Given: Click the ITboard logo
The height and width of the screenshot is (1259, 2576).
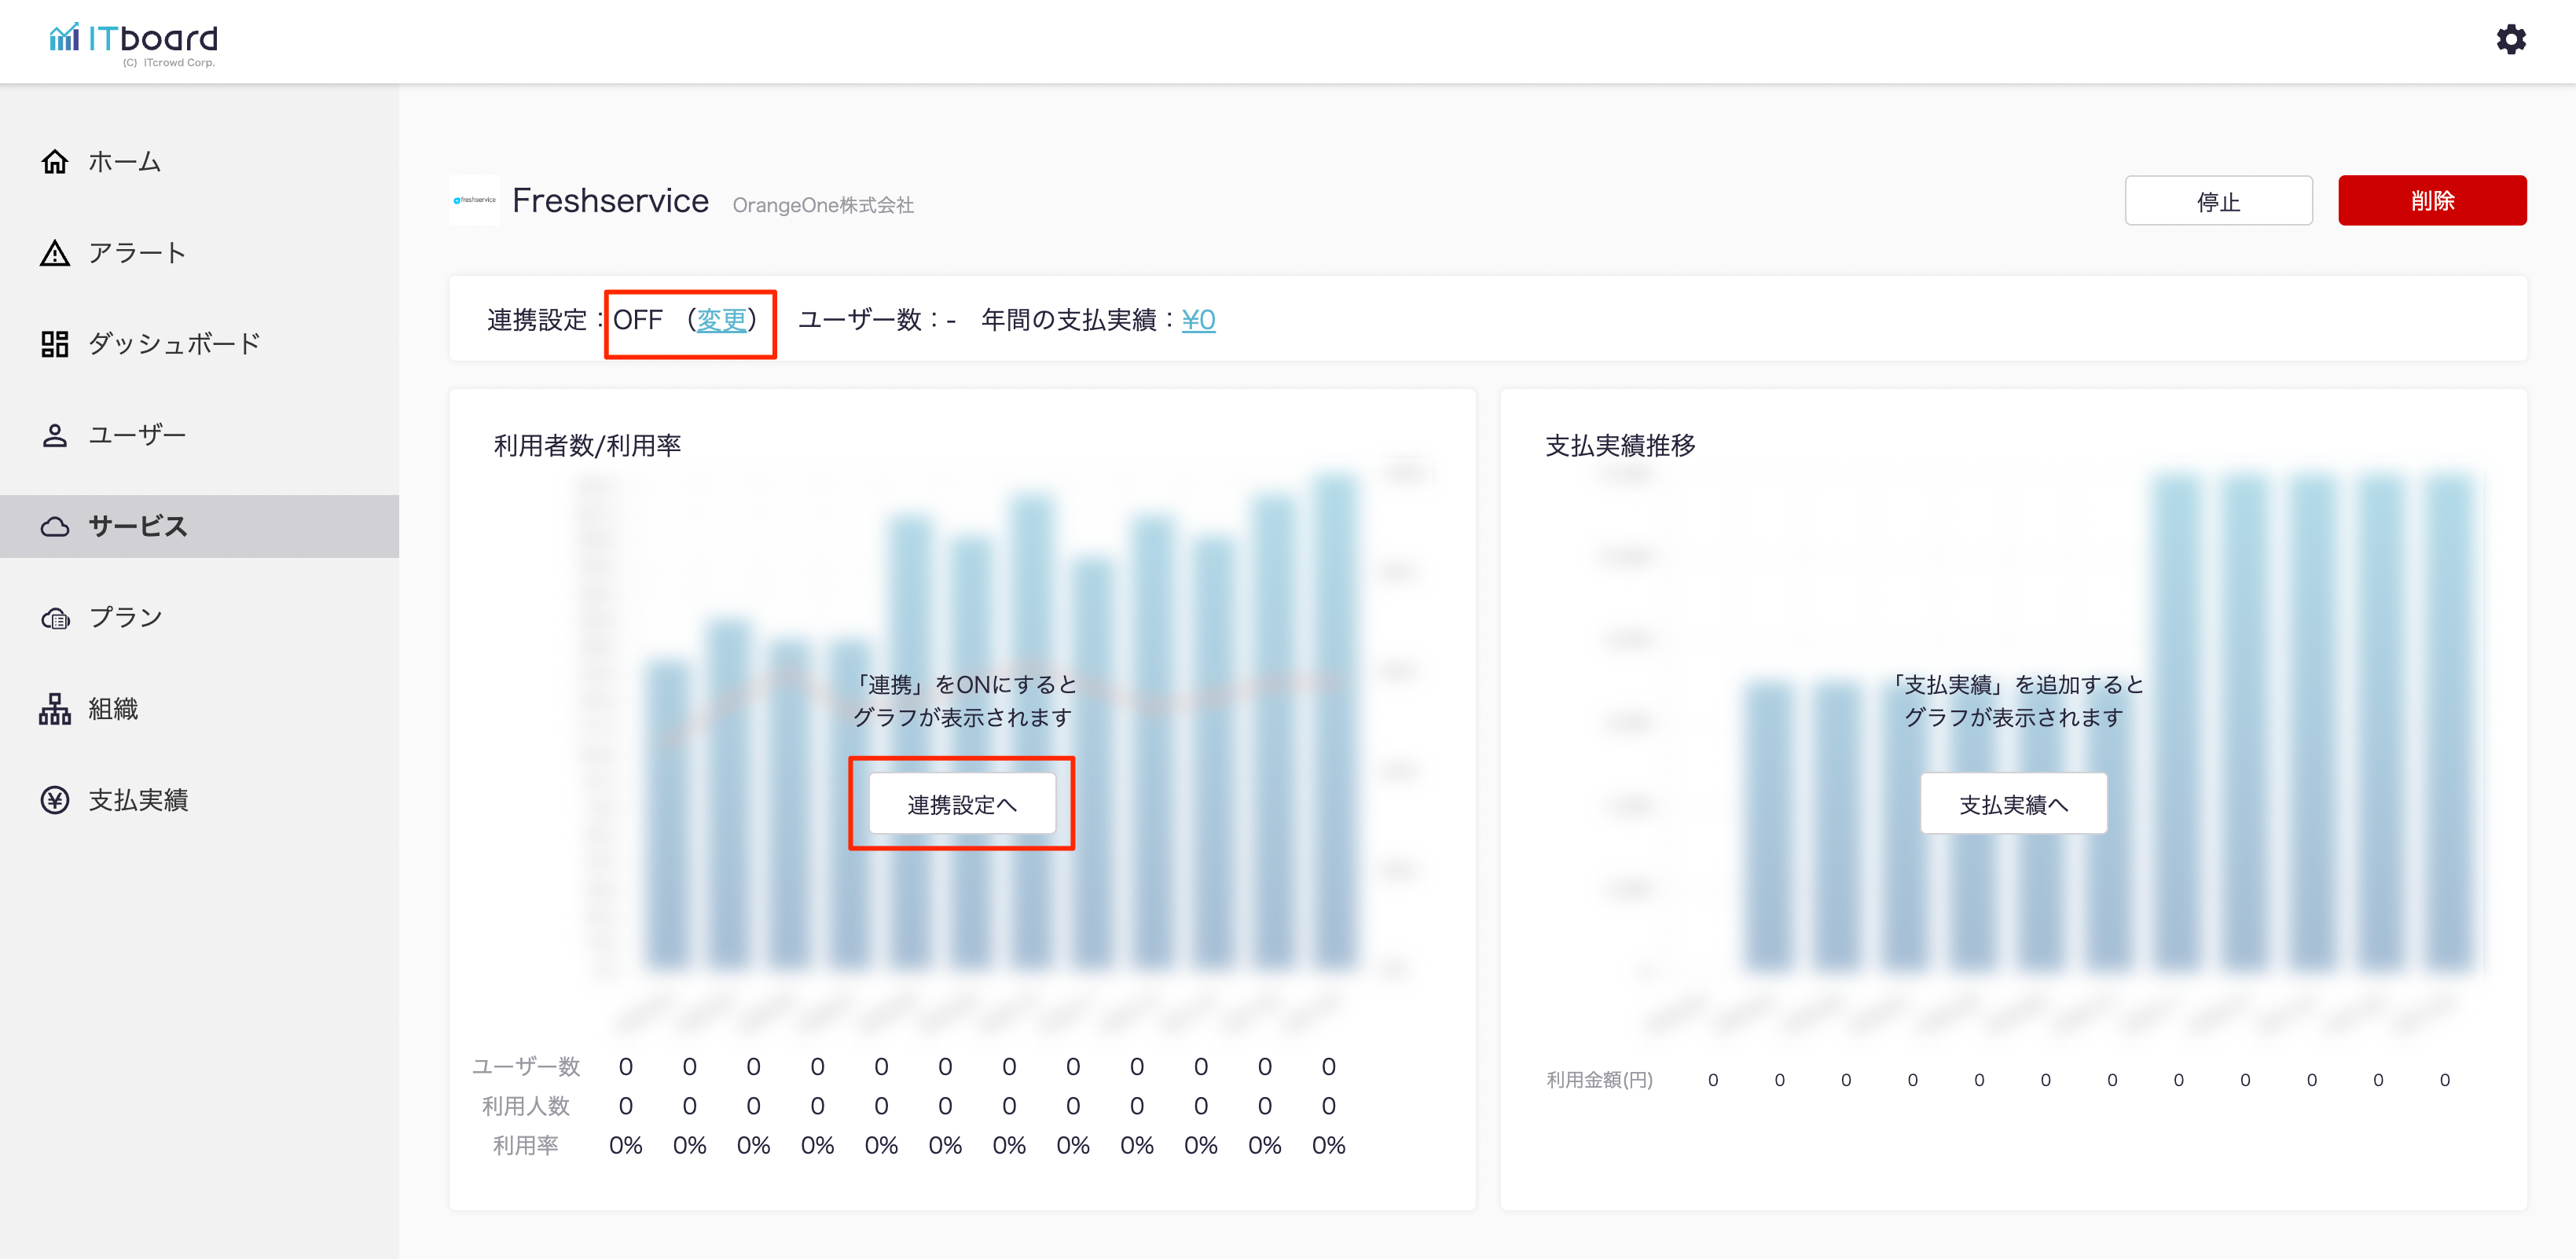Looking at the screenshot, I should 134,42.
